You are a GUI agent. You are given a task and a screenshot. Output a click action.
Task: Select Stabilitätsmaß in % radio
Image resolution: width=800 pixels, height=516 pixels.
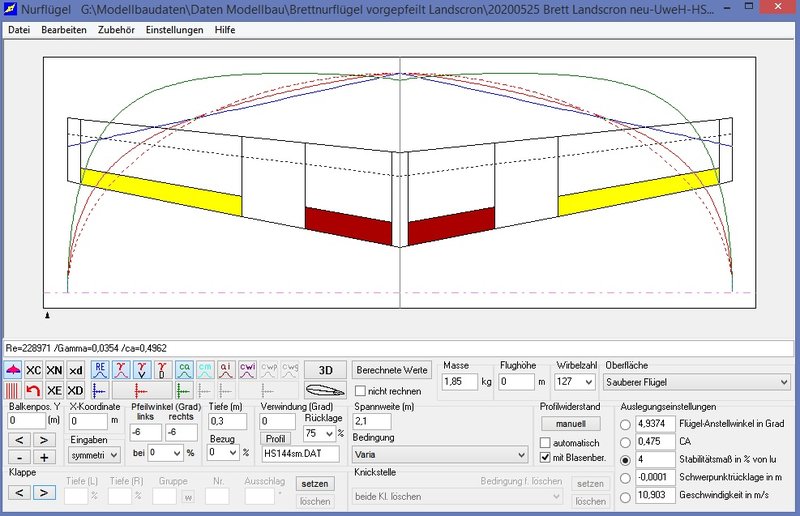click(x=625, y=460)
